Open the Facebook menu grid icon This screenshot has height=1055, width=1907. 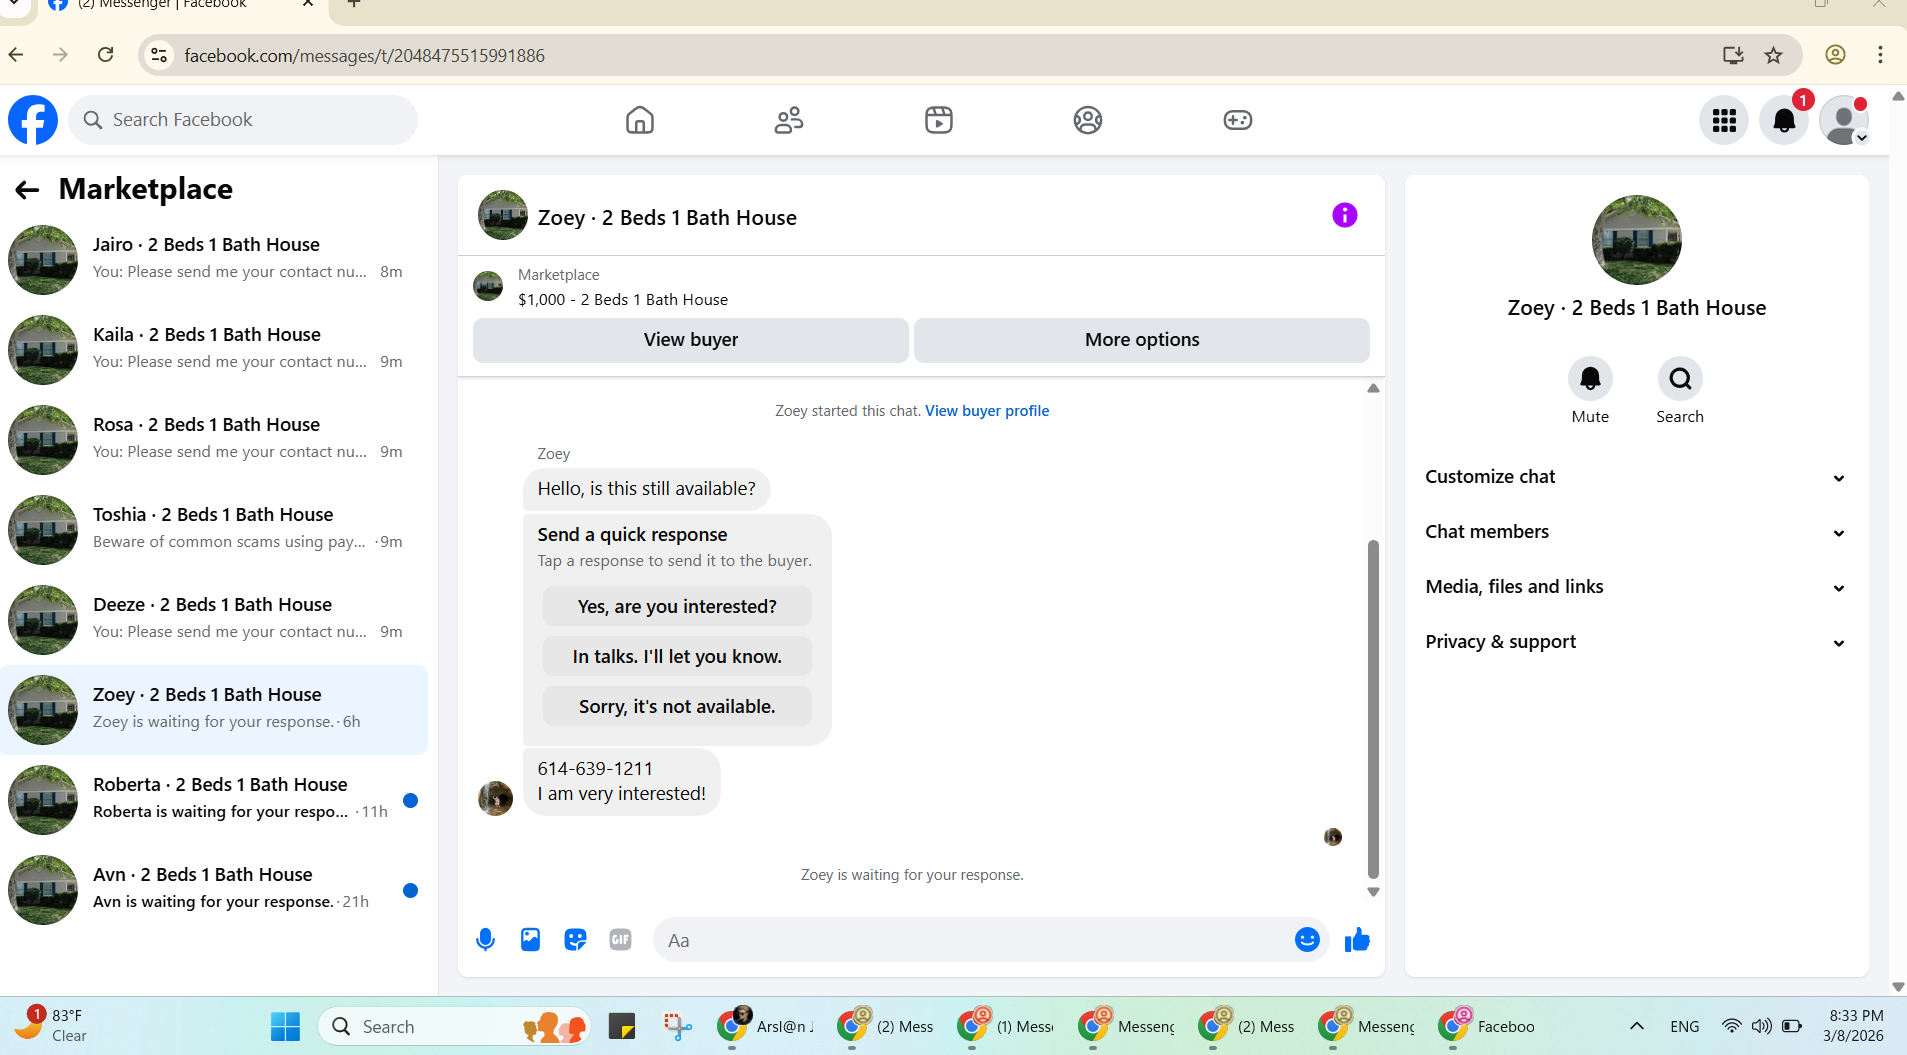click(1724, 120)
